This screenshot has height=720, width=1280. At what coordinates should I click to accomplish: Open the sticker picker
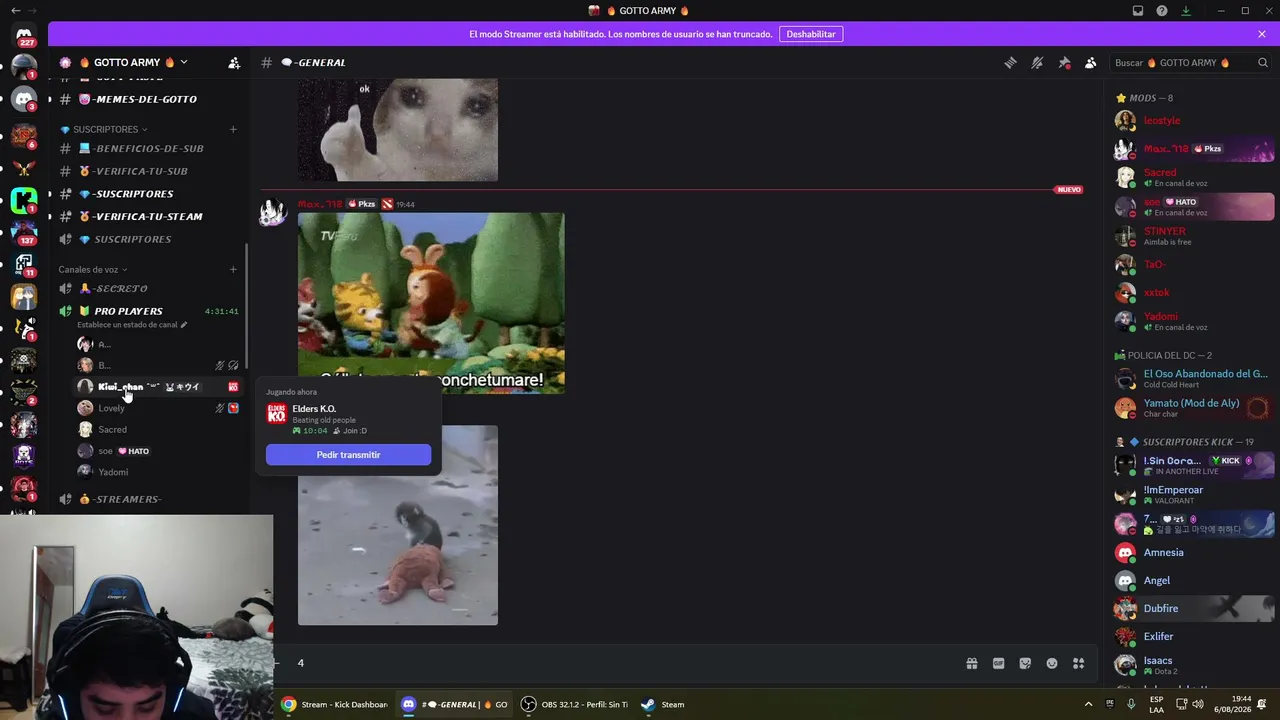pyautogui.click(x=1025, y=663)
